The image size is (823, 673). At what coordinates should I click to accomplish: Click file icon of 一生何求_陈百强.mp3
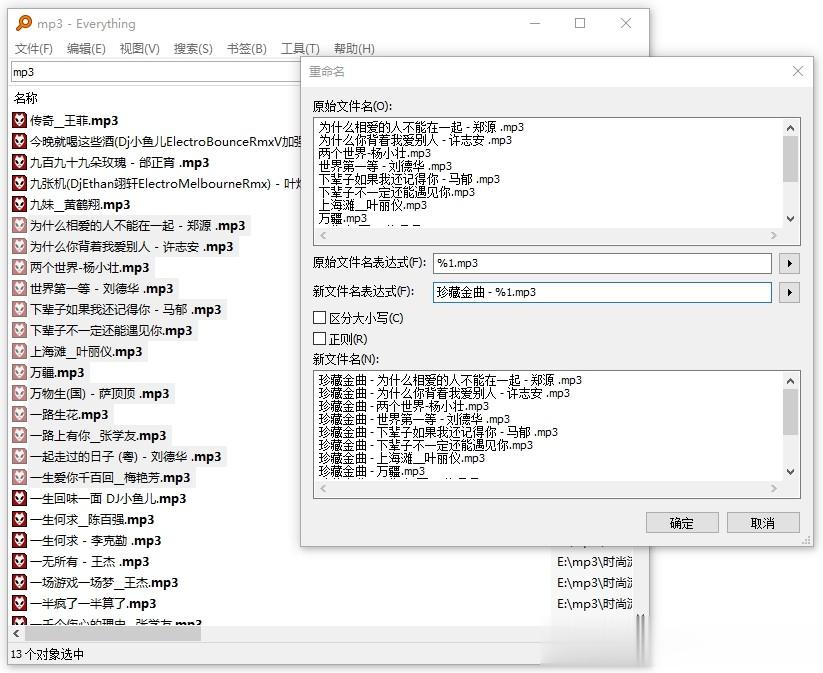point(19,519)
